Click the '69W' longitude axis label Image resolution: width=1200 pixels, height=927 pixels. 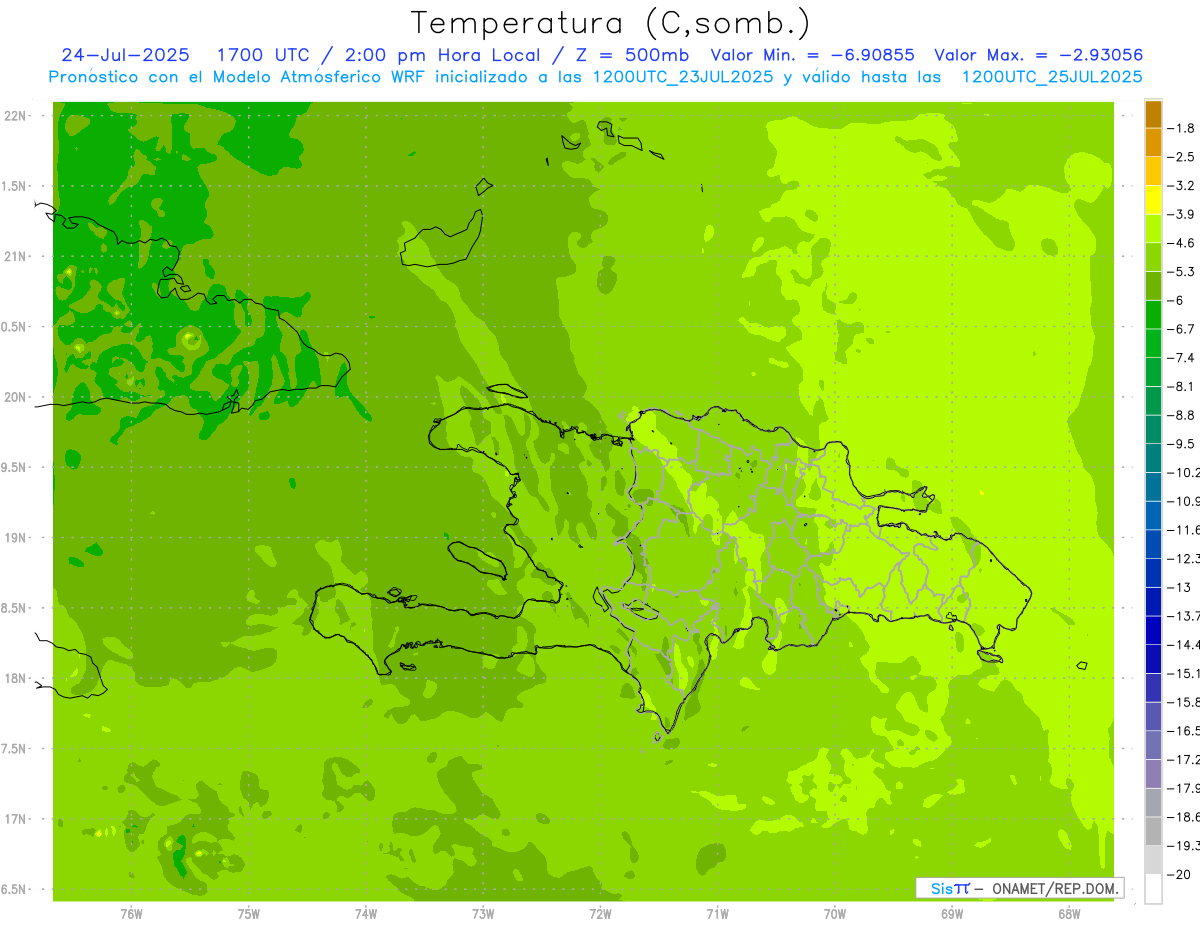952,914
